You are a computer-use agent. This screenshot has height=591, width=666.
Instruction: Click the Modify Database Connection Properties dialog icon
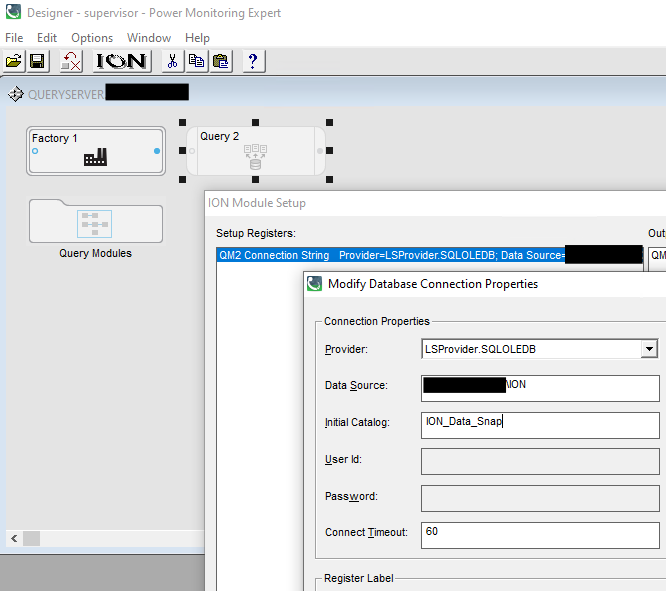coord(314,283)
